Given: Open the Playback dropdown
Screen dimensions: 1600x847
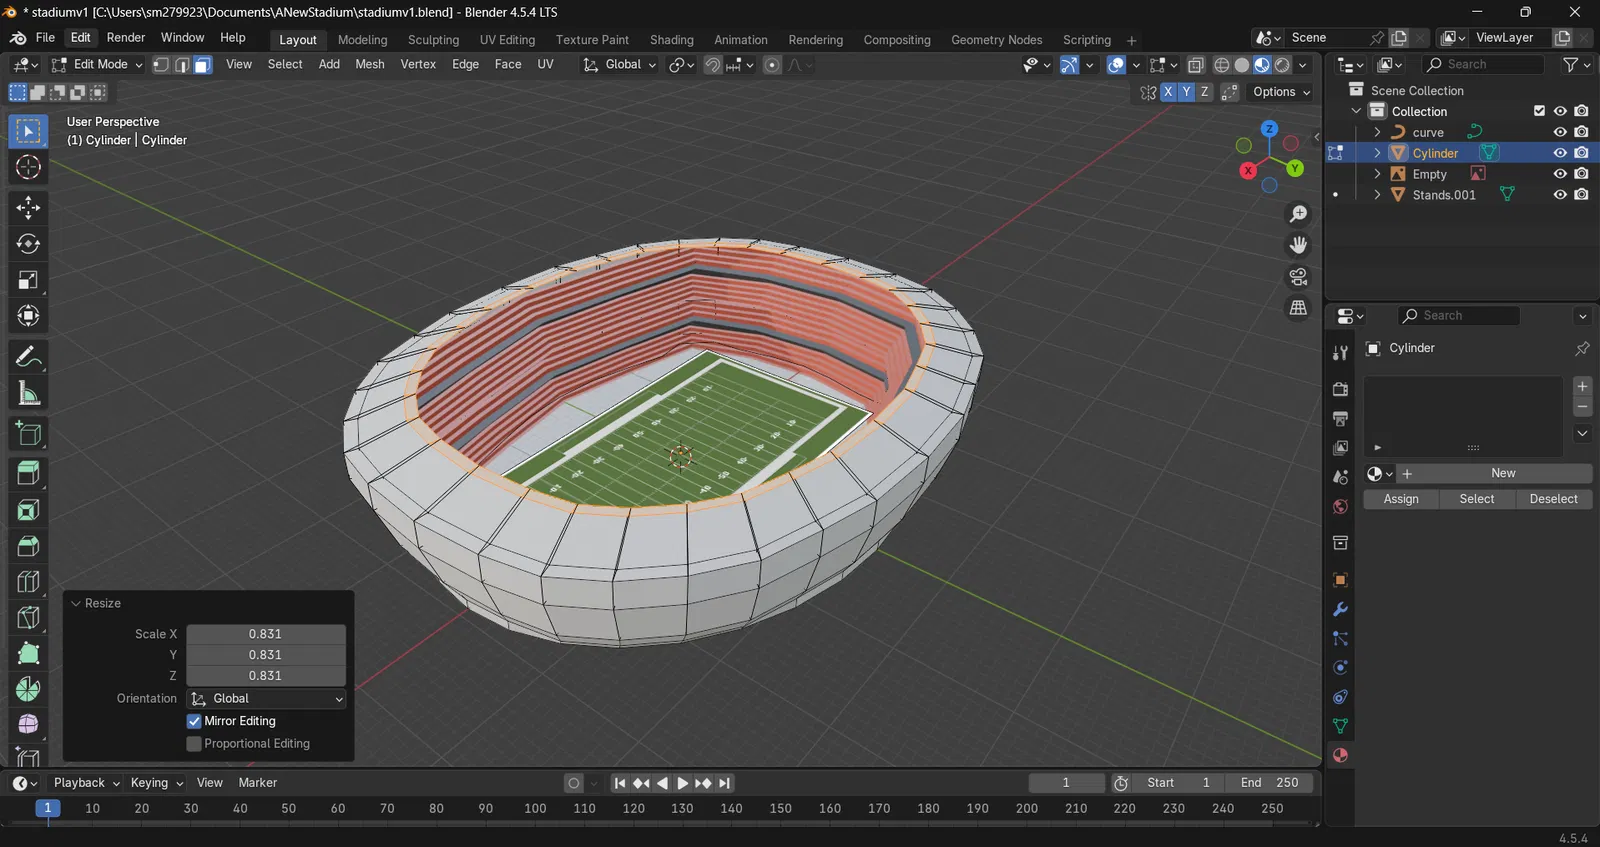Looking at the screenshot, I should tap(86, 783).
